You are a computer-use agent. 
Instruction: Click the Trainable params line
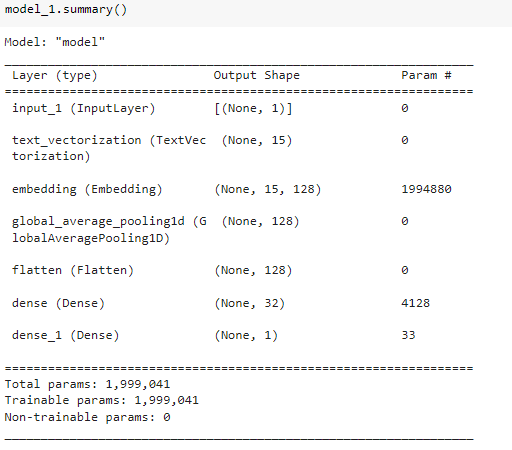click(102, 400)
